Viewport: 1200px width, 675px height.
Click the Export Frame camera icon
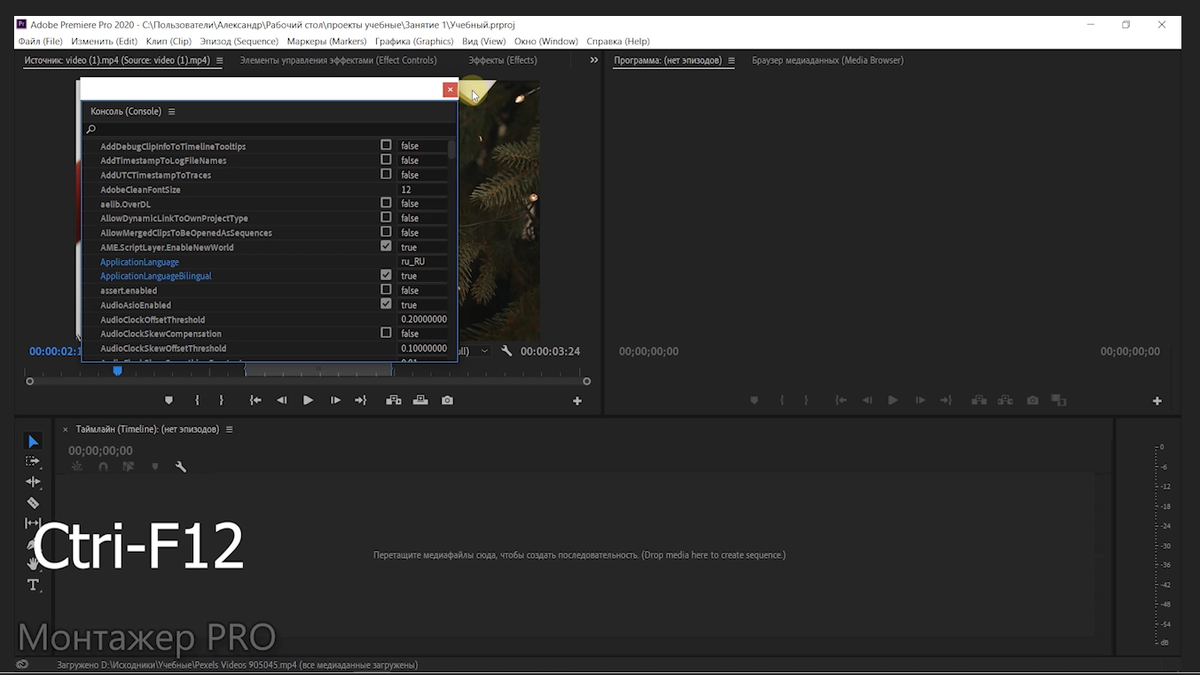[x=446, y=399]
